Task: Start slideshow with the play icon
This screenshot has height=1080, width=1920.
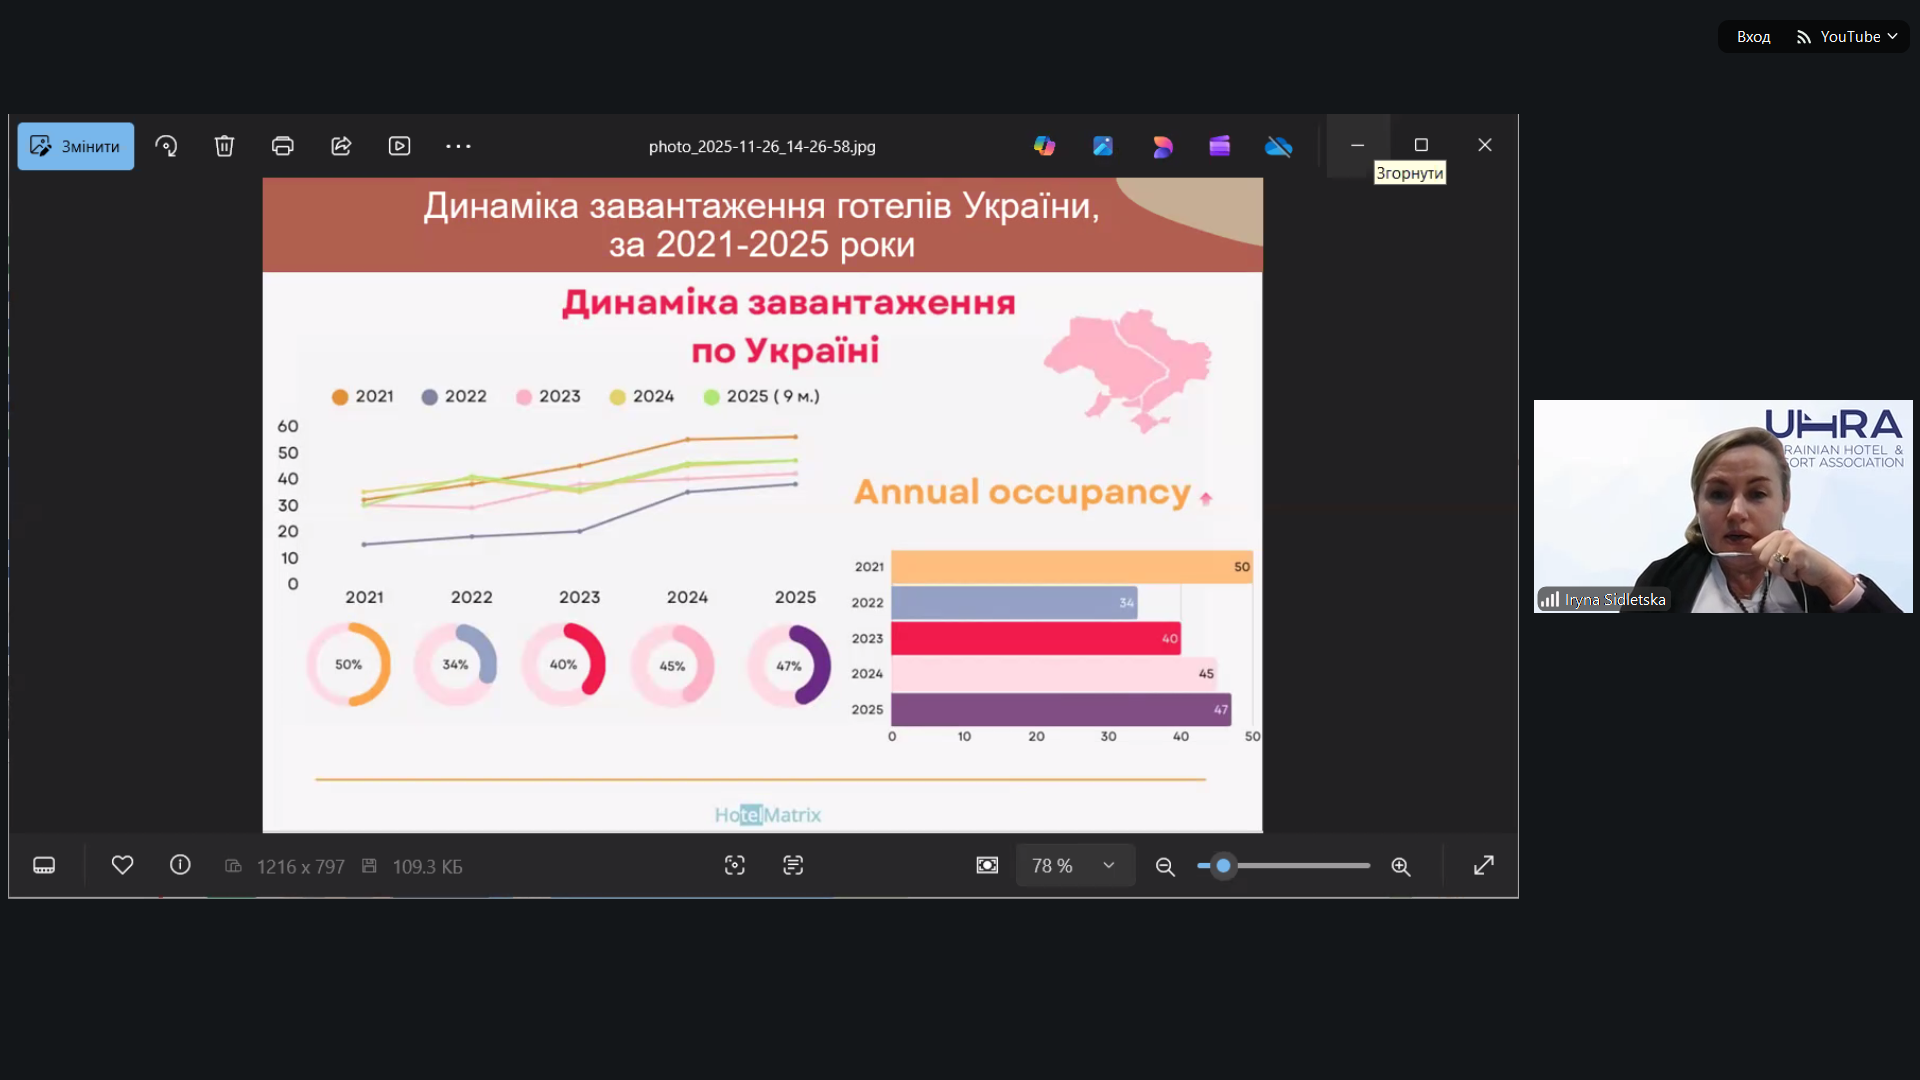Action: click(x=399, y=146)
